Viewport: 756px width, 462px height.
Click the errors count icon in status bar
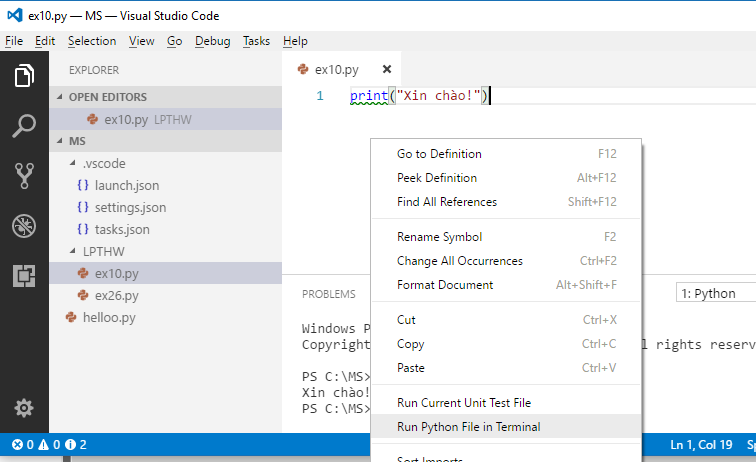click(x=17, y=445)
